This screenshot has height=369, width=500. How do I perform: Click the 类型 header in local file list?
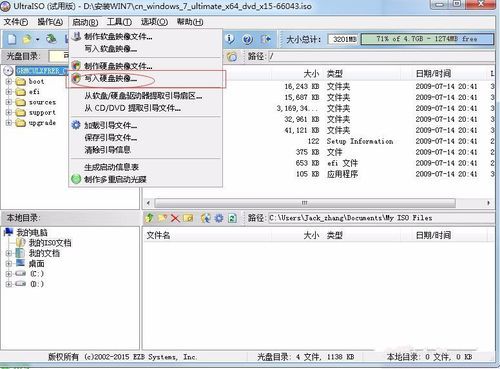coord(335,235)
